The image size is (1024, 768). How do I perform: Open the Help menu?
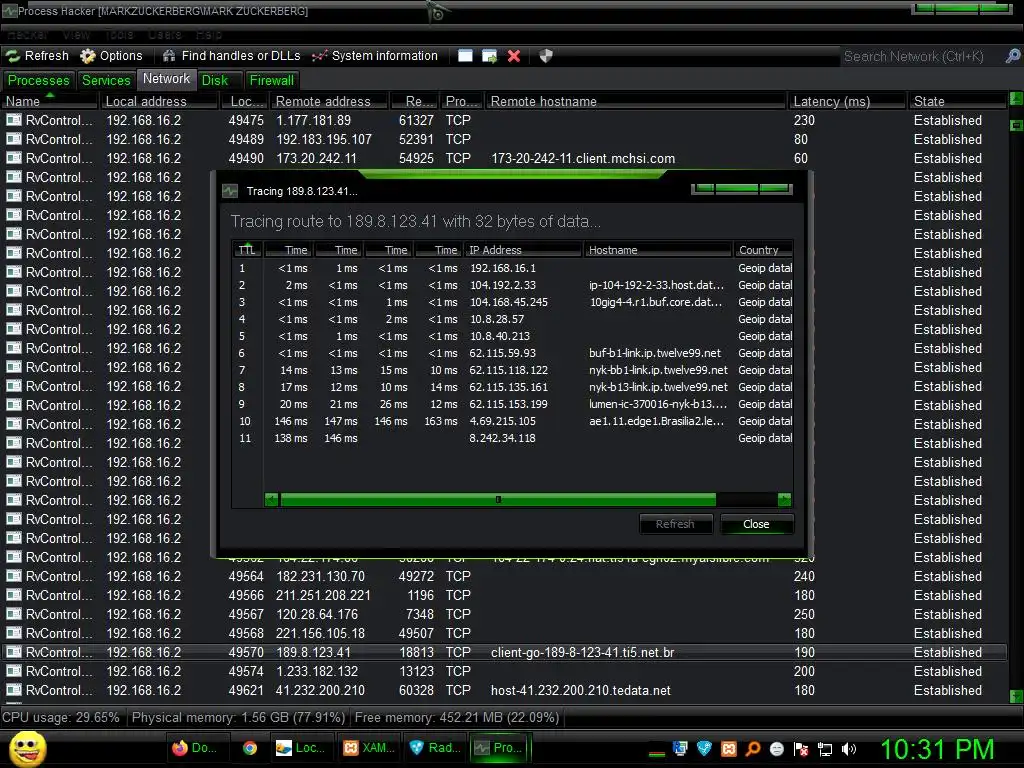coord(209,34)
